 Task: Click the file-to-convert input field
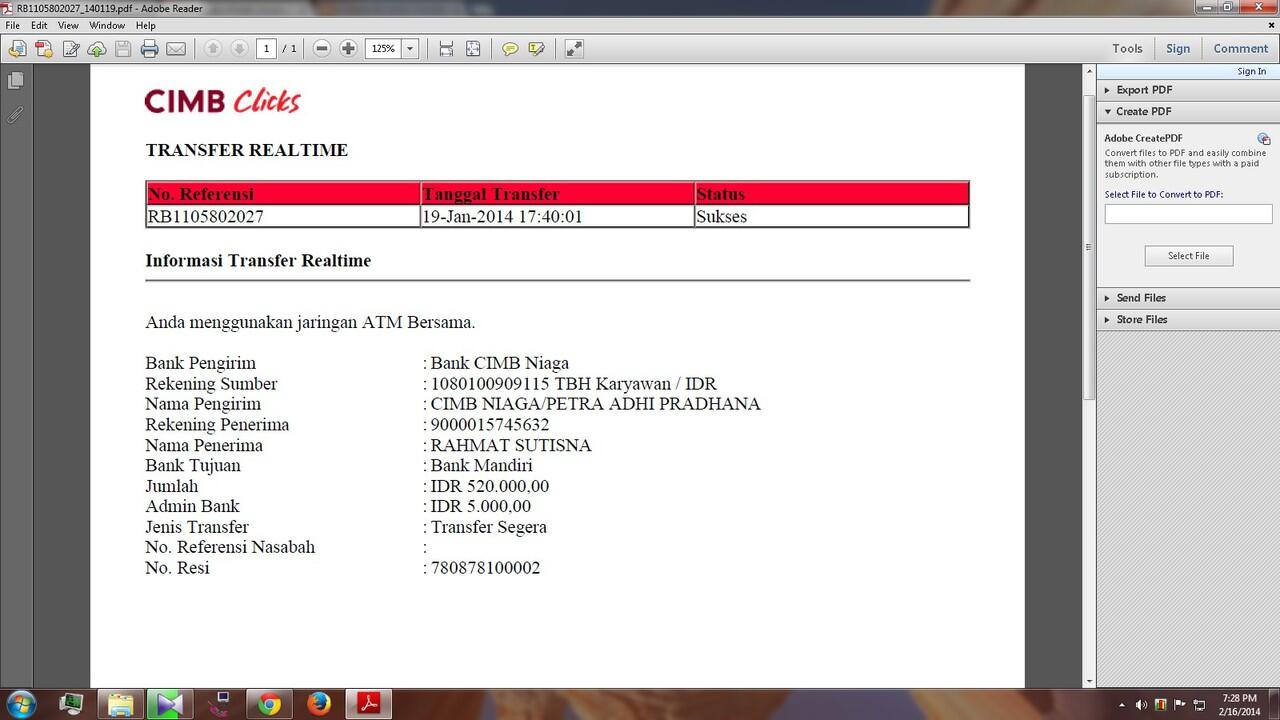click(x=1188, y=214)
